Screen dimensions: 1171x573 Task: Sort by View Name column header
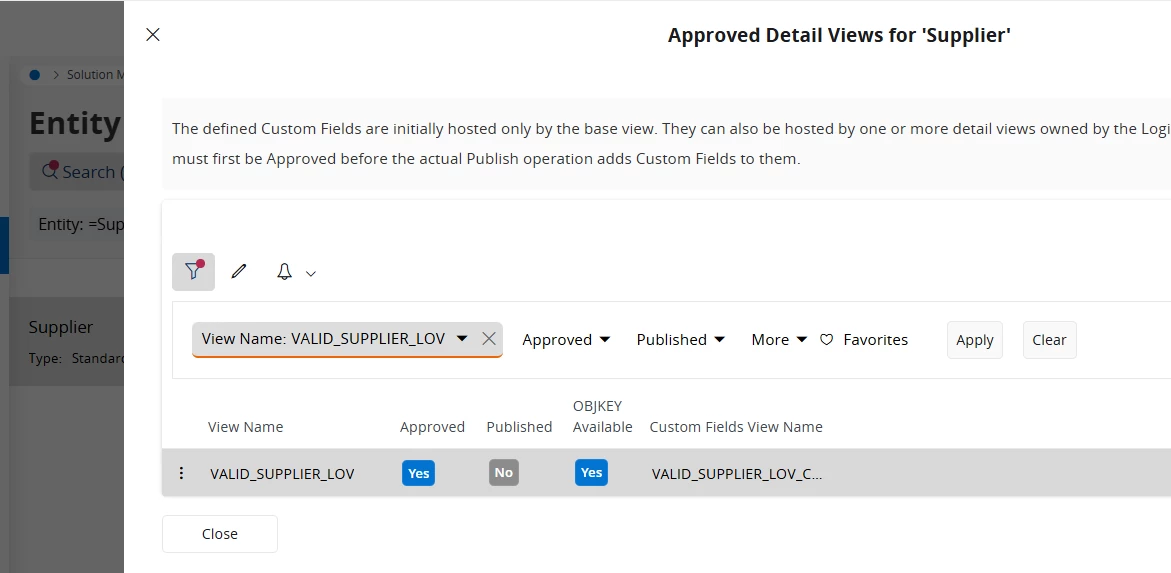coord(245,427)
